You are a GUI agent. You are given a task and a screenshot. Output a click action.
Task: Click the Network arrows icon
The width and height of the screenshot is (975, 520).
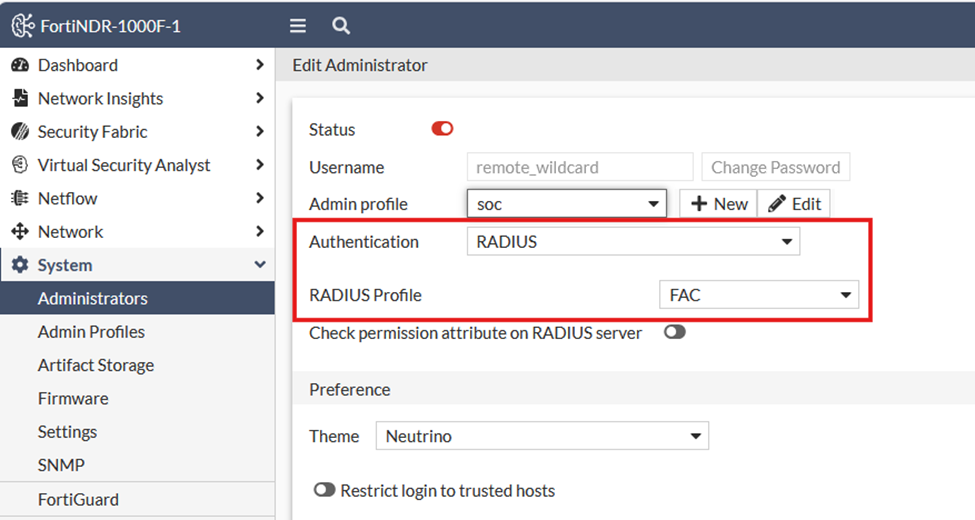click(20, 231)
